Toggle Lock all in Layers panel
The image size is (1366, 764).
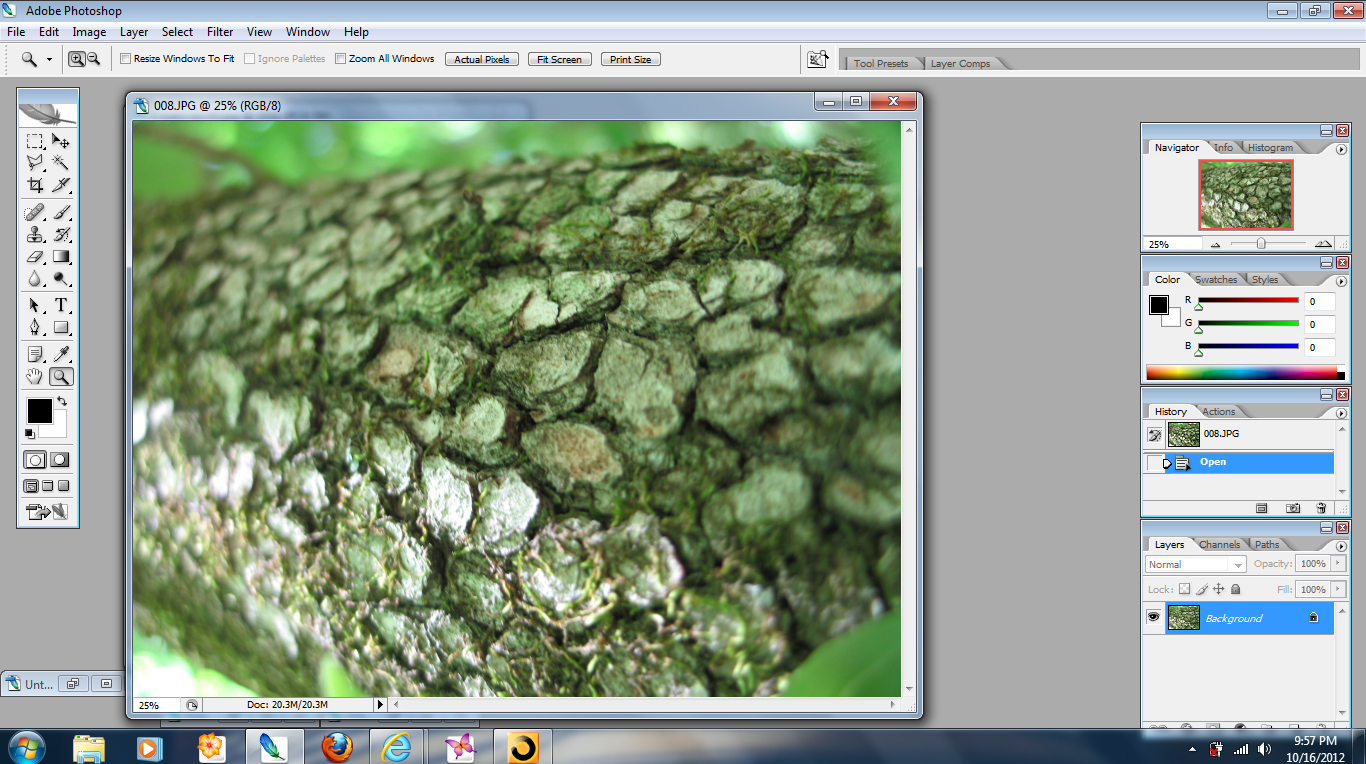click(1236, 590)
